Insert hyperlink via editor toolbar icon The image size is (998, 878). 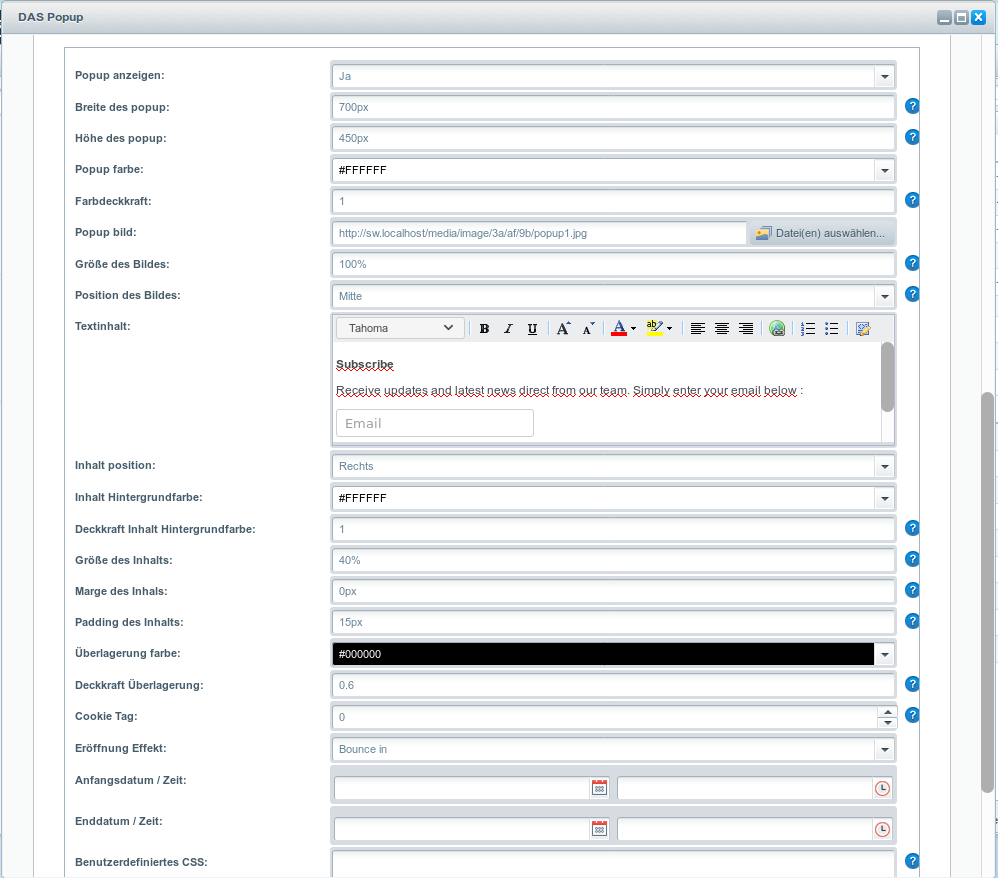pos(777,329)
